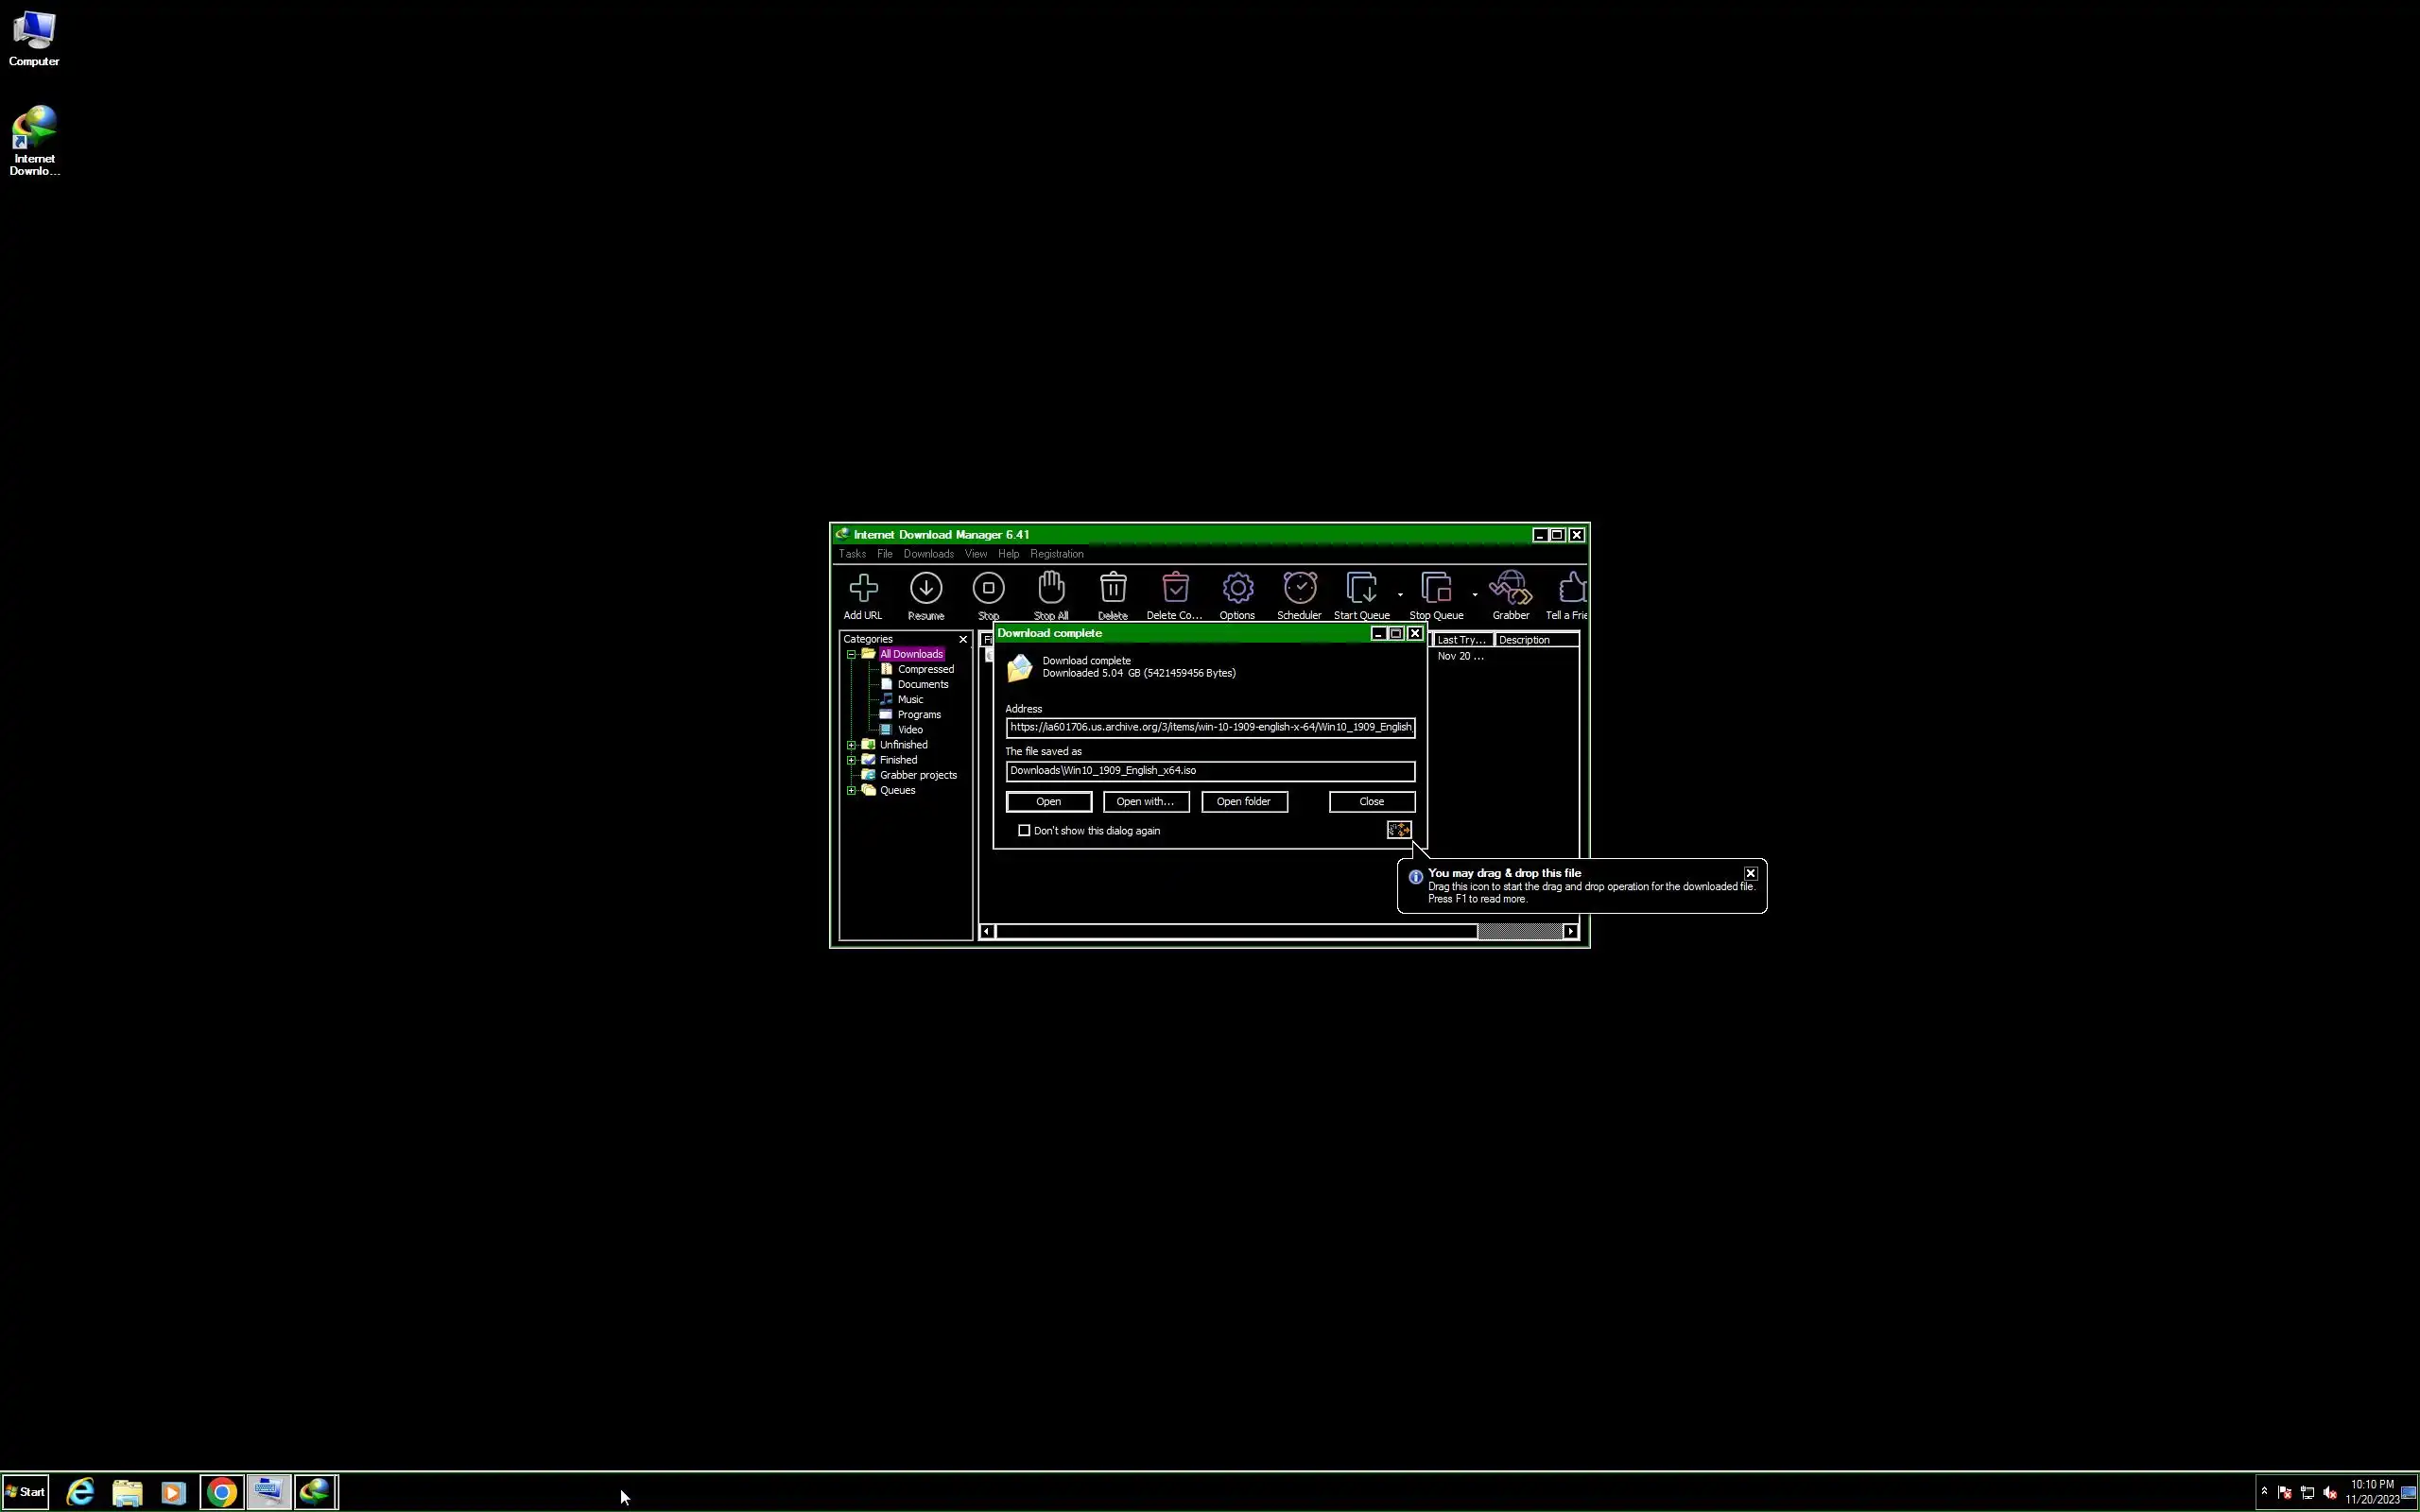
Task: Open the Start Queue dropdown arrow
Action: (1400, 595)
